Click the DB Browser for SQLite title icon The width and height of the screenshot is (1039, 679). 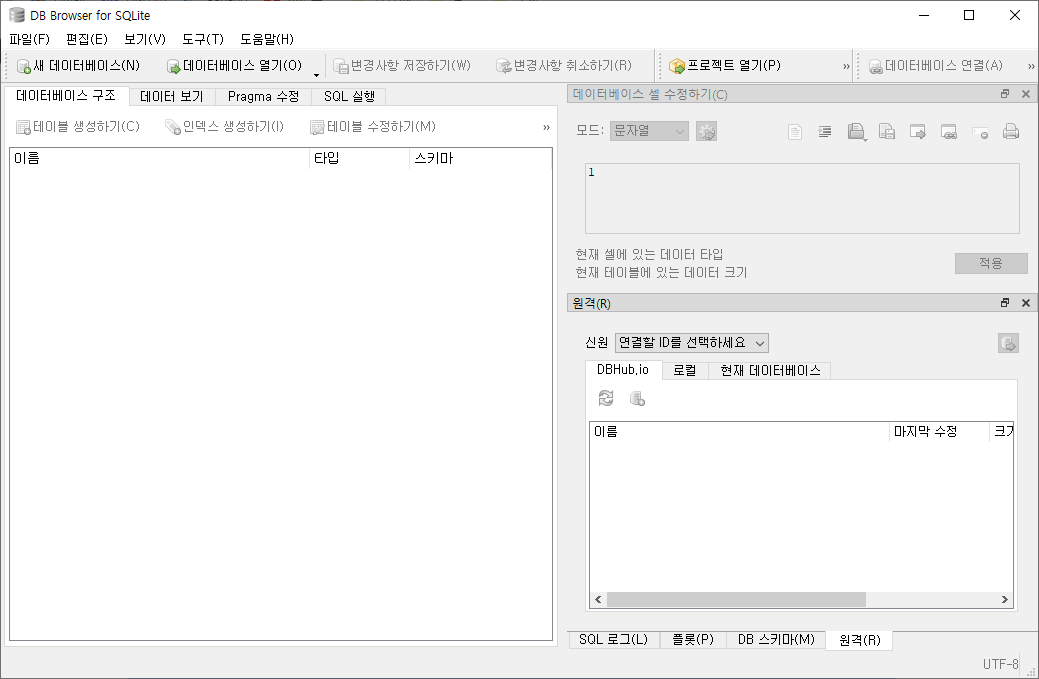click(17, 15)
